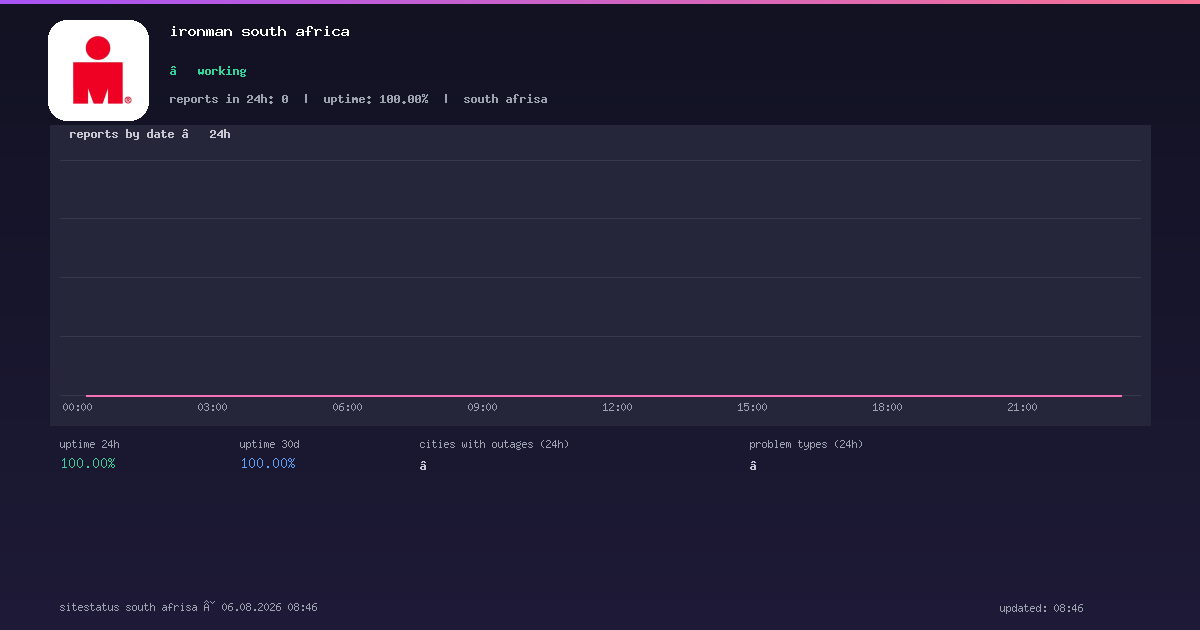Screen dimensions: 1200x630
Task: Click the blue uptime 30d 100.00% value
Action: pos(268,463)
